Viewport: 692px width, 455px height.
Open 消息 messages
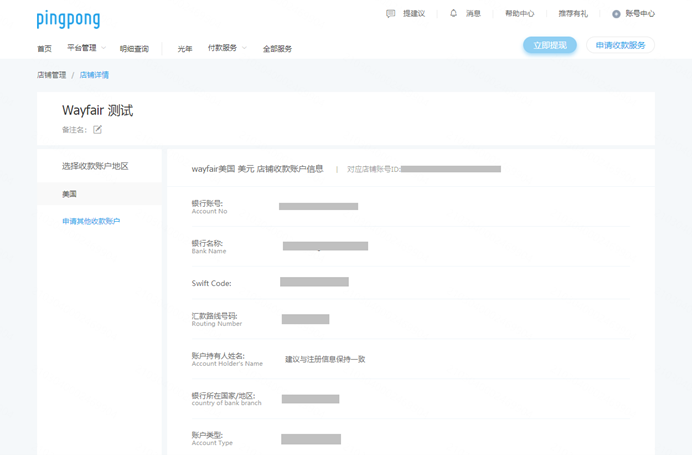click(x=473, y=14)
